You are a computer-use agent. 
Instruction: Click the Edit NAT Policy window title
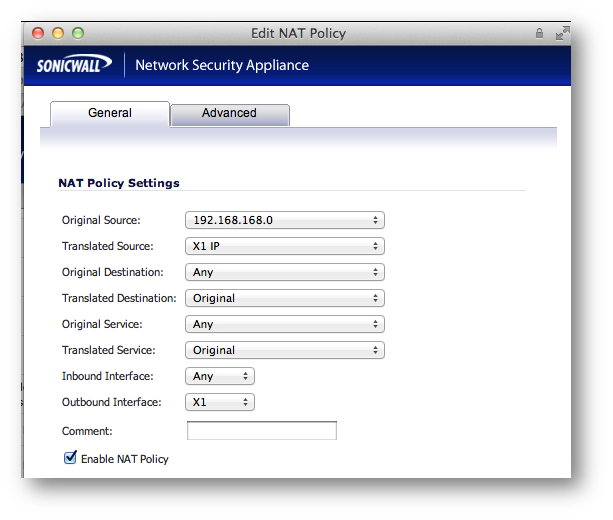(x=298, y=33)
